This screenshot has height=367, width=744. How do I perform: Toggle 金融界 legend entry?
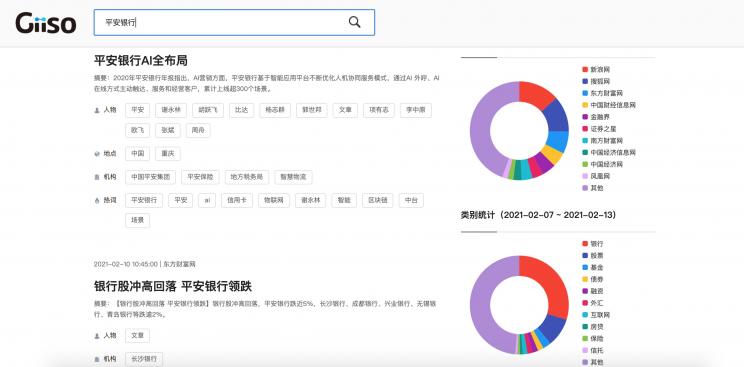click(x=596, y=117)
